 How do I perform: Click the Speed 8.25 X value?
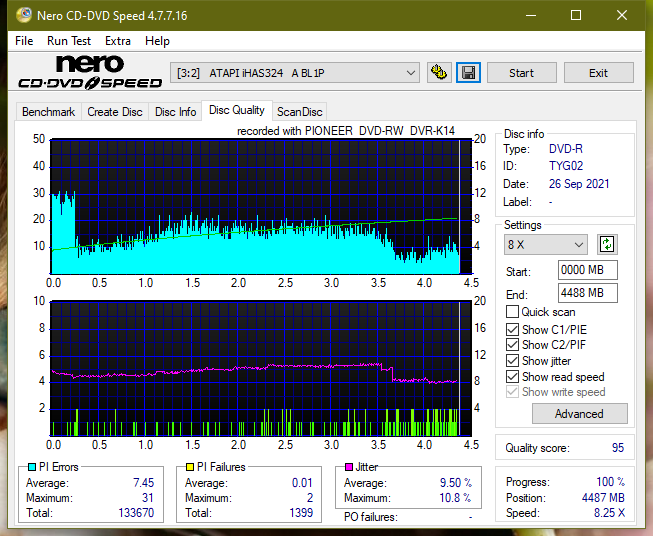609,513
